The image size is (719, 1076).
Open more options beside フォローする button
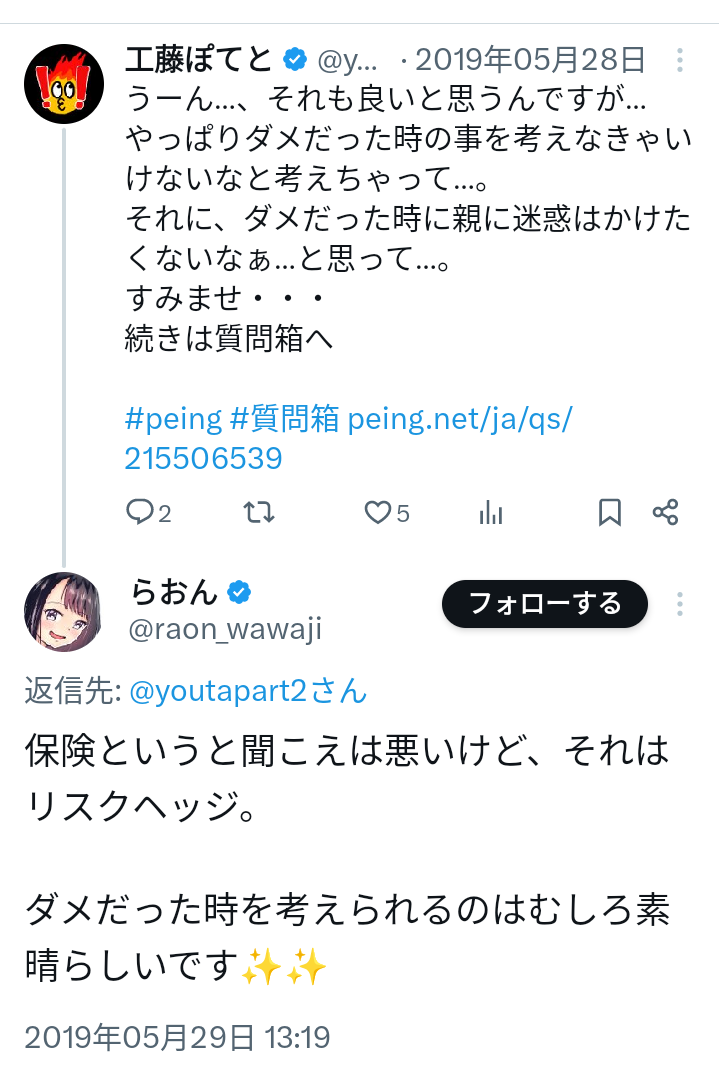tap(679, 603)
